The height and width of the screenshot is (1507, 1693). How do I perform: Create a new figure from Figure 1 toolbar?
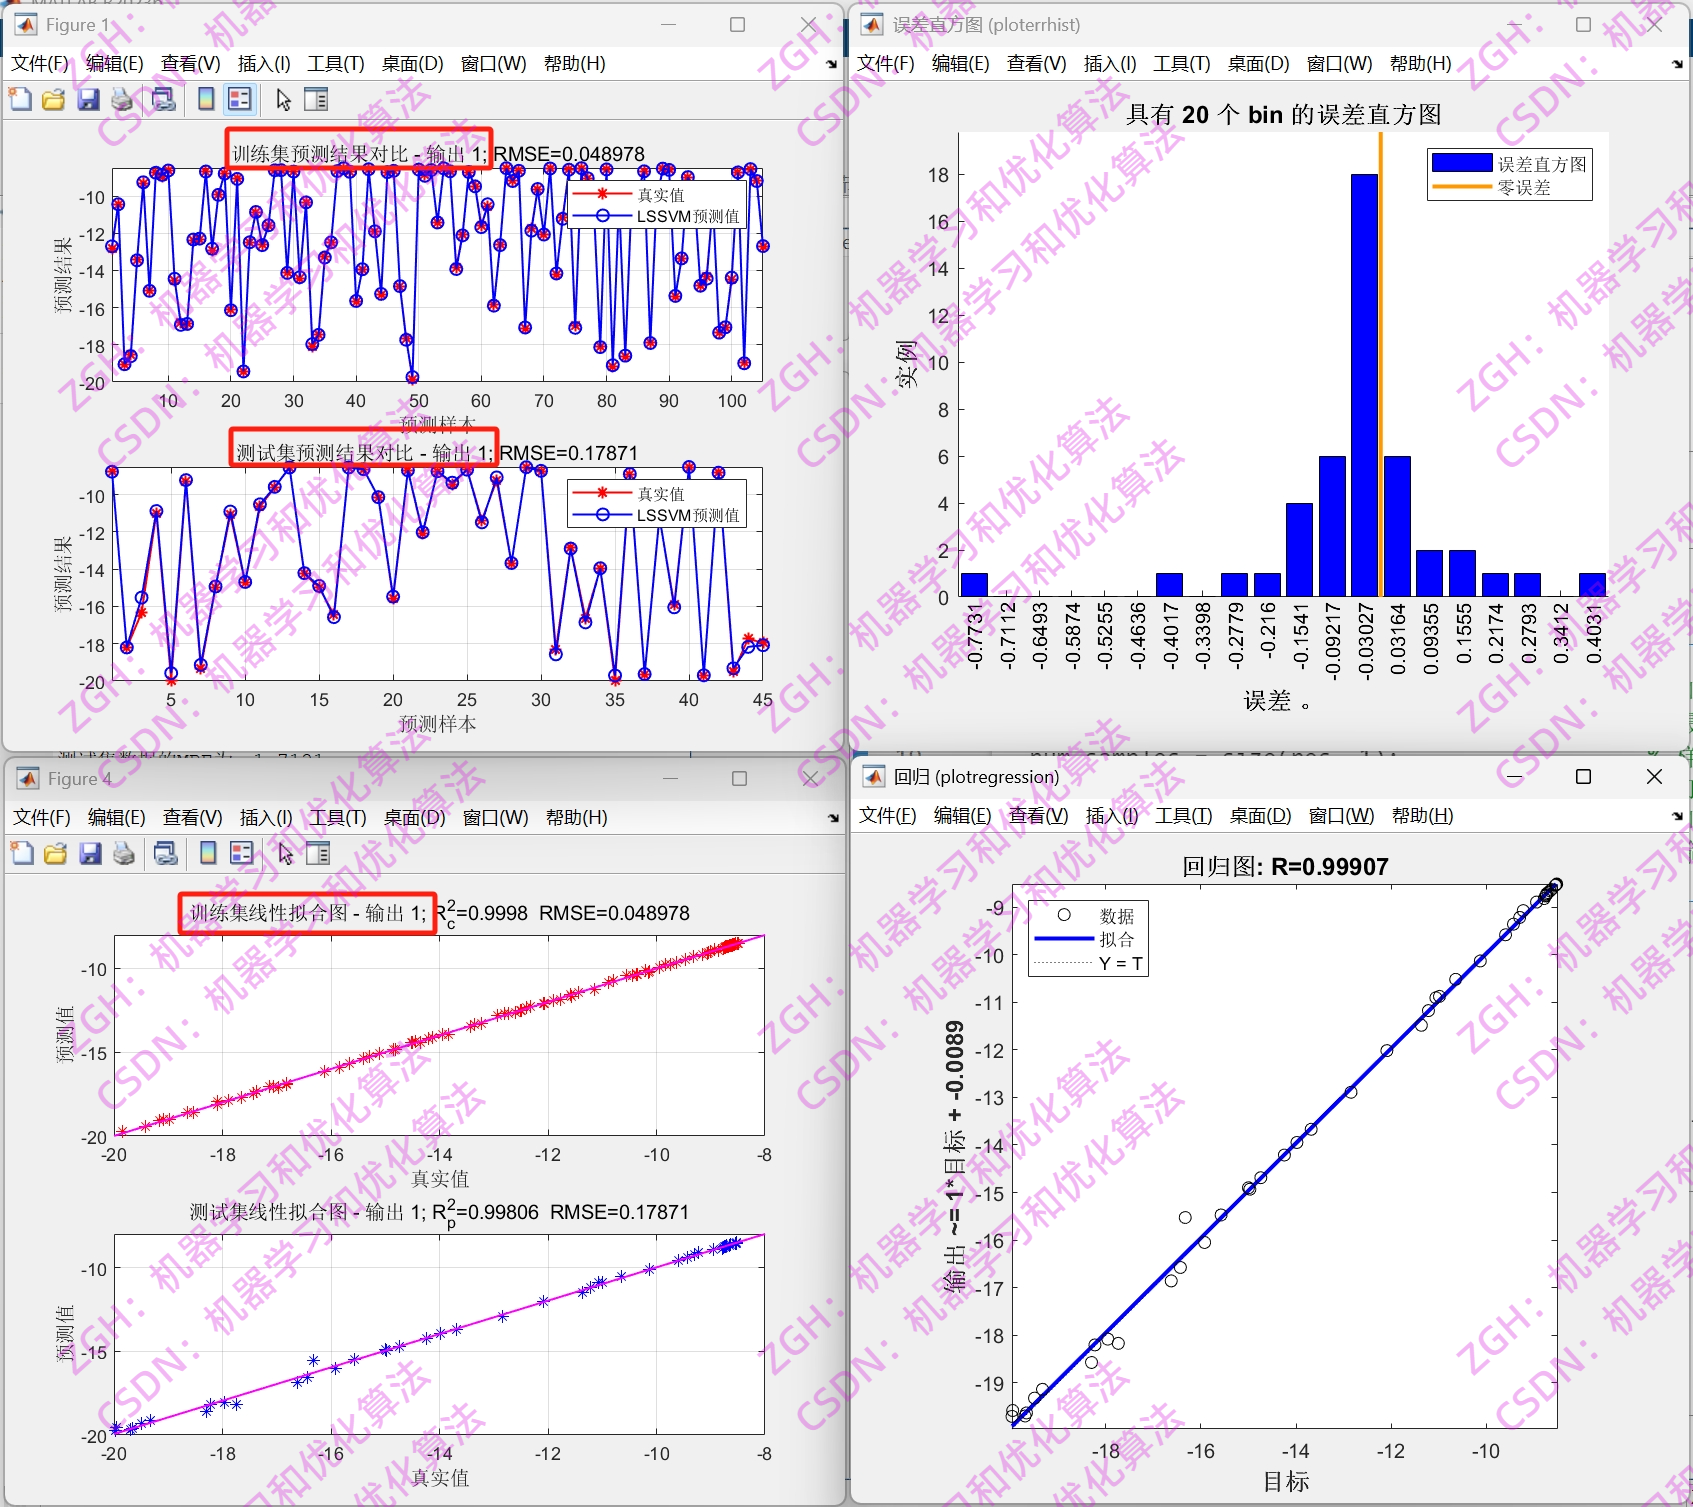pos(21,99)
